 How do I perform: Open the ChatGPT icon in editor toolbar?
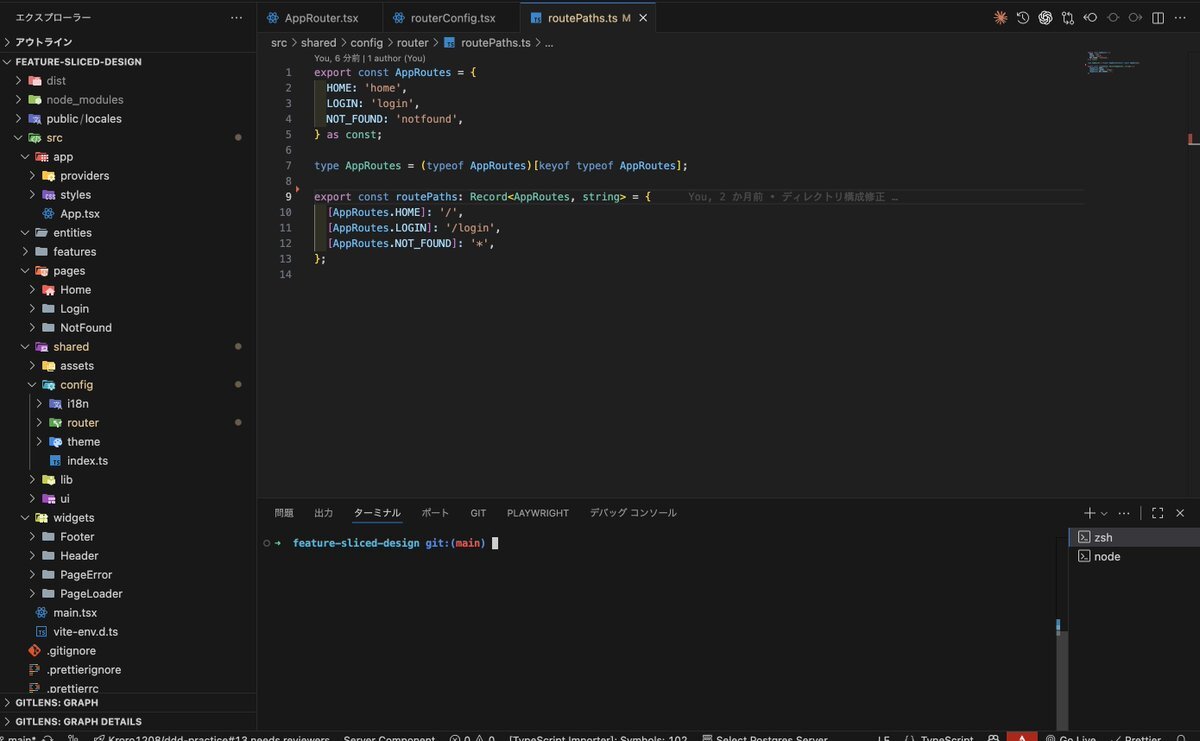click(x=1045, y=18)
